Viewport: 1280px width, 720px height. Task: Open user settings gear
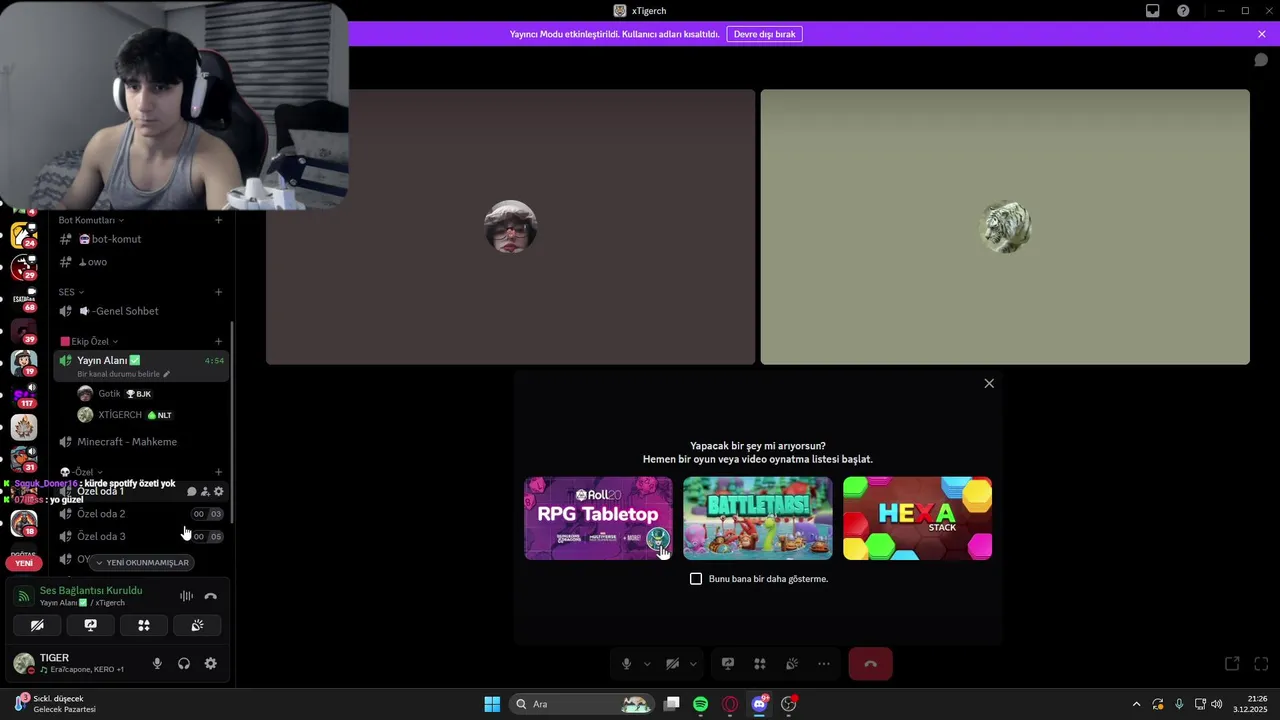click(211, 663)
